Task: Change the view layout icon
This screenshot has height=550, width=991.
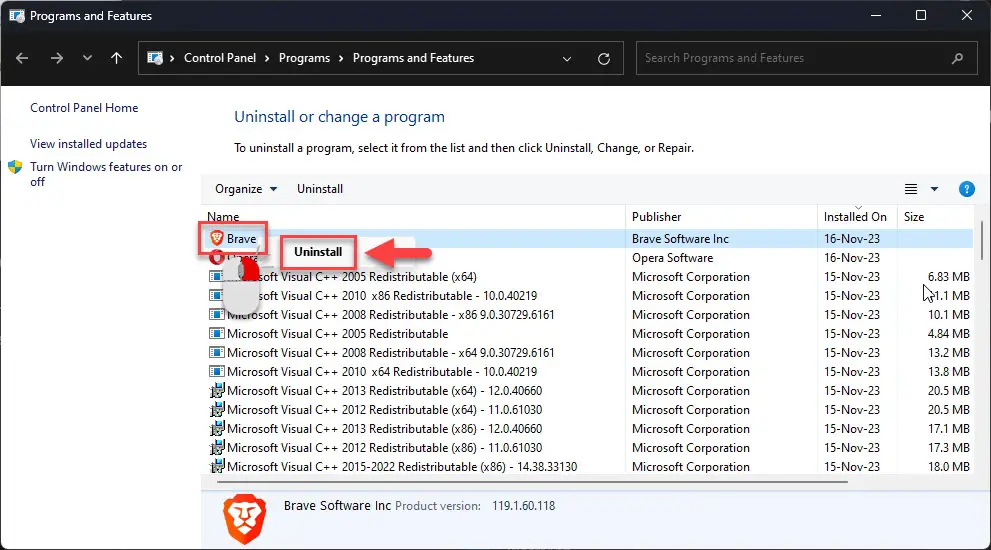Action: pyautogui.click(x=911, y=189)
